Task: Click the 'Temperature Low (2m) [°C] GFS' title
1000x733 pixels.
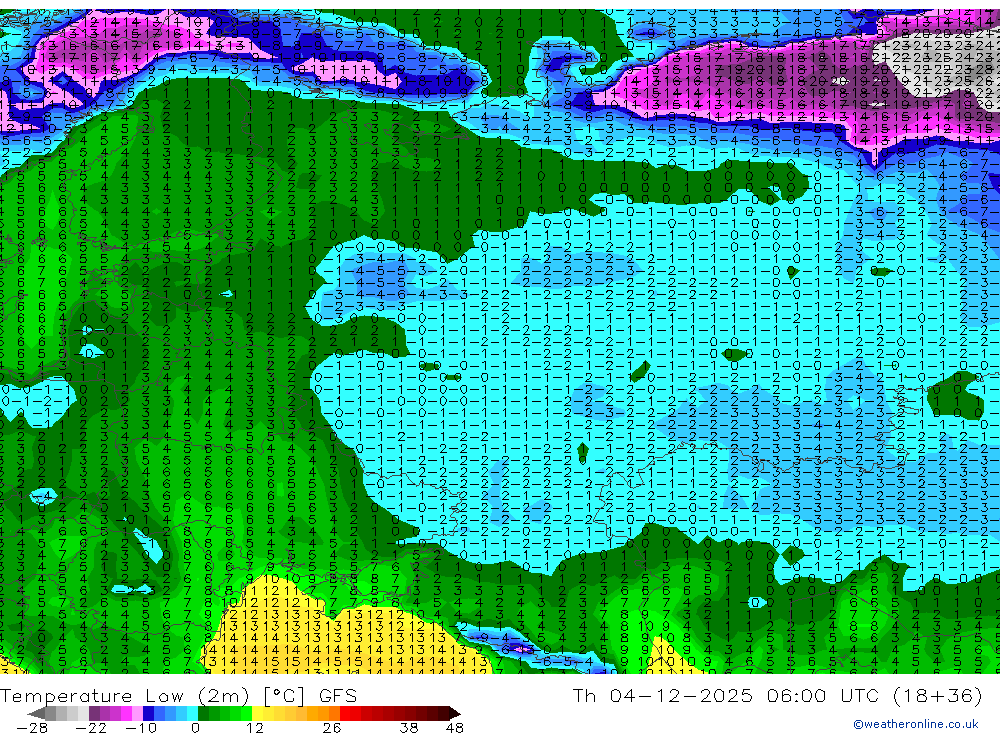Action: (179, 696)
